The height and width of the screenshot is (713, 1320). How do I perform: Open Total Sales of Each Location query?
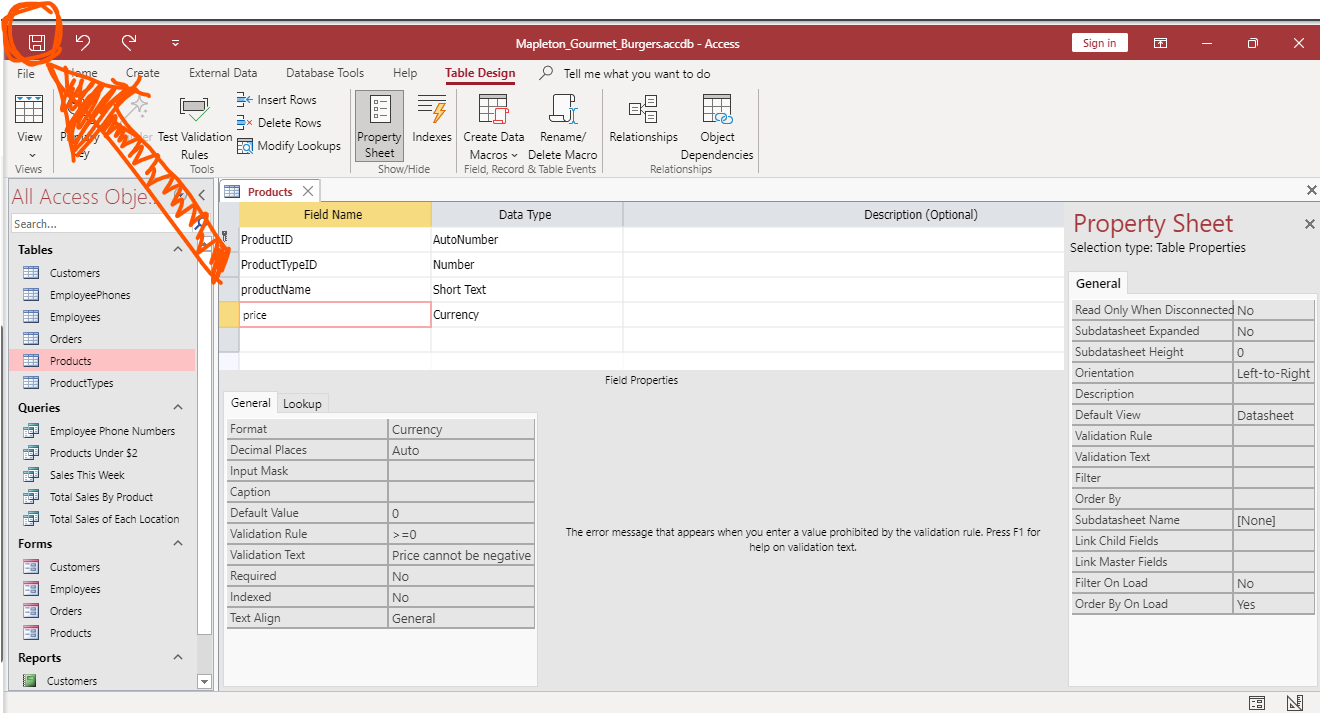[x=114, y=519]
